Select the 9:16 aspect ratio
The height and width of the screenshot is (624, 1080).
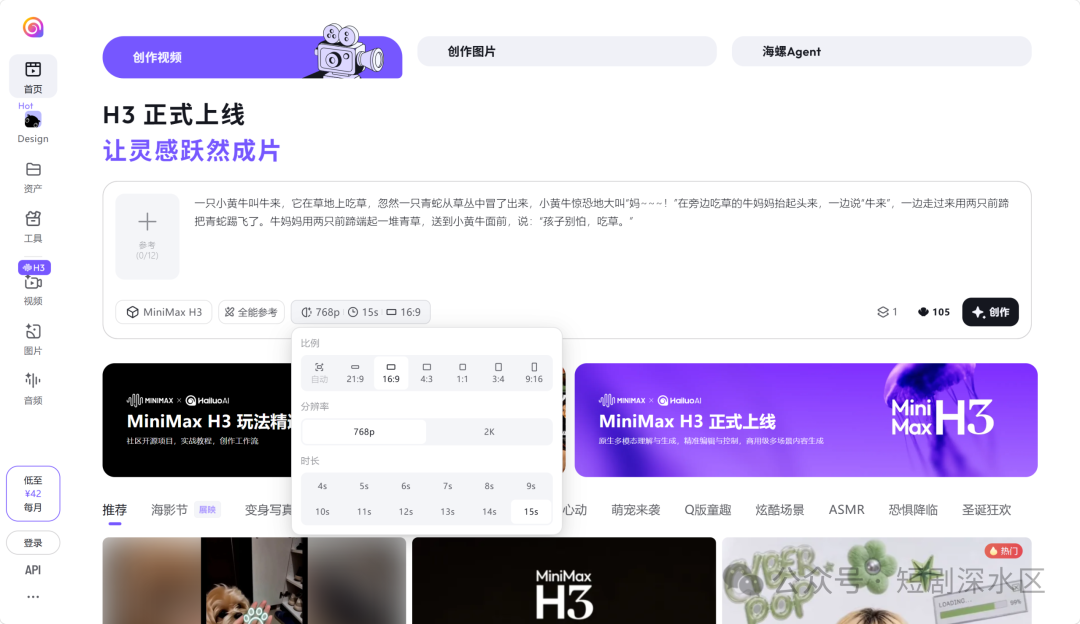tap(534, 373)
